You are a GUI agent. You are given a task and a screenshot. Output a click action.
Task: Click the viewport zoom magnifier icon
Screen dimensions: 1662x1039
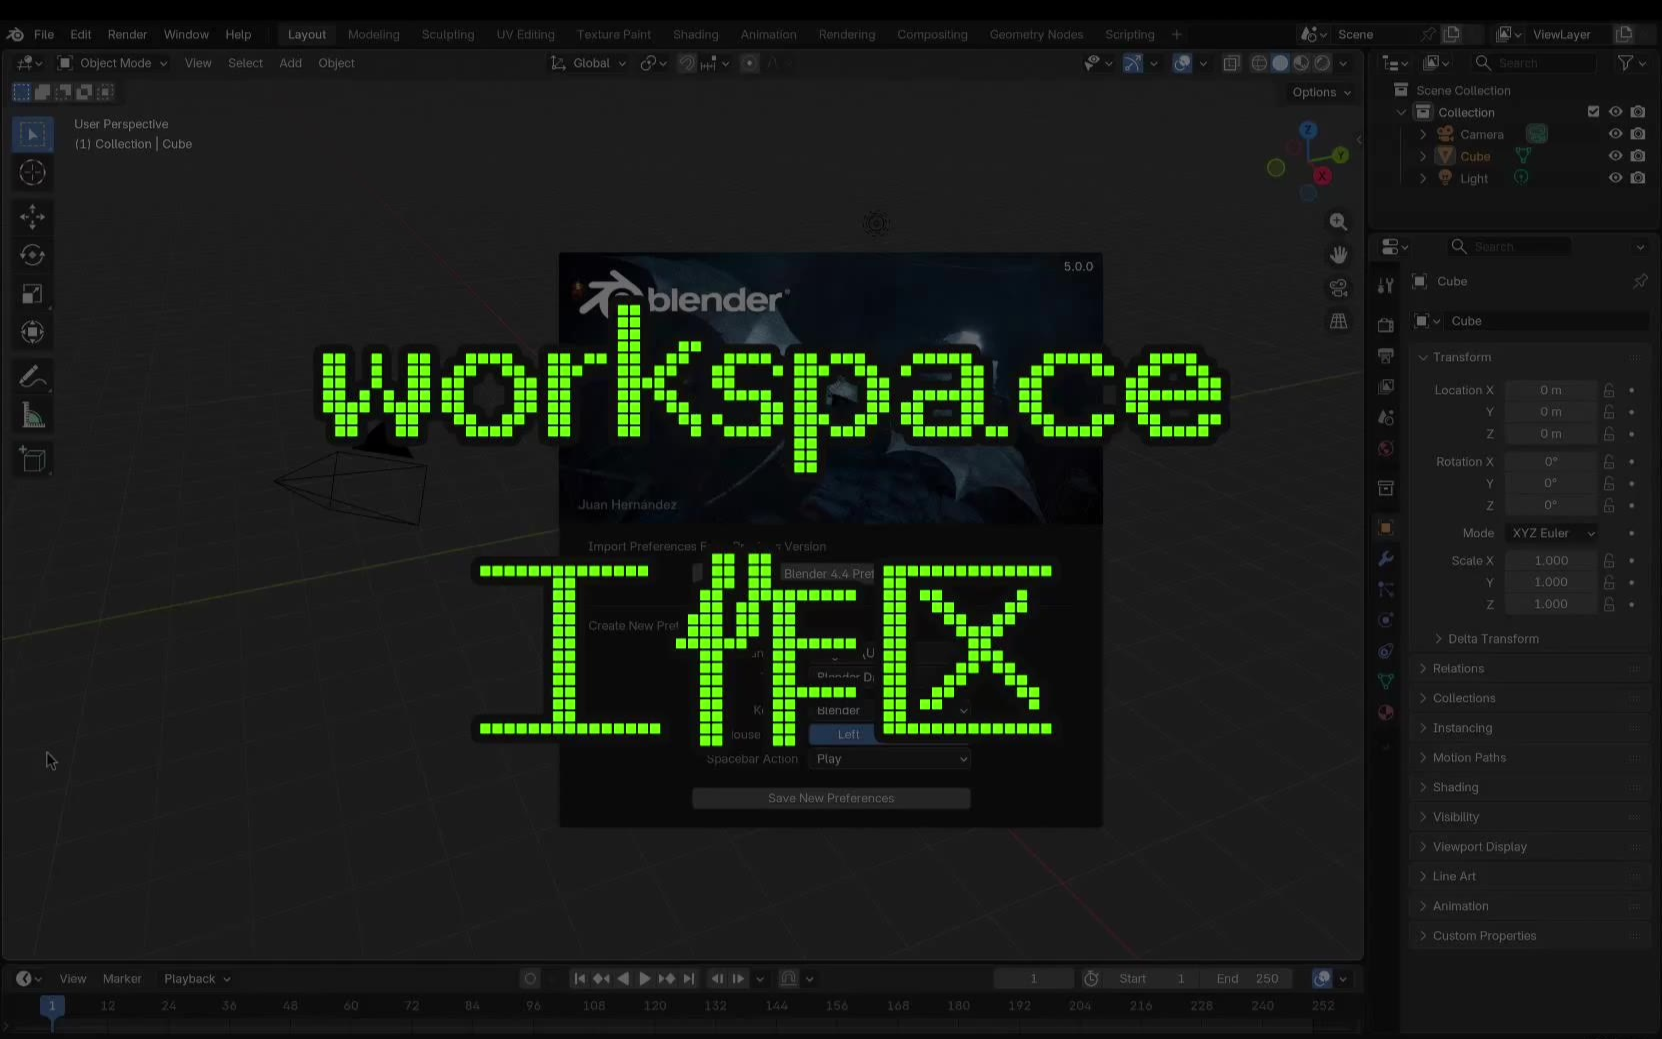click(1338, 222)
